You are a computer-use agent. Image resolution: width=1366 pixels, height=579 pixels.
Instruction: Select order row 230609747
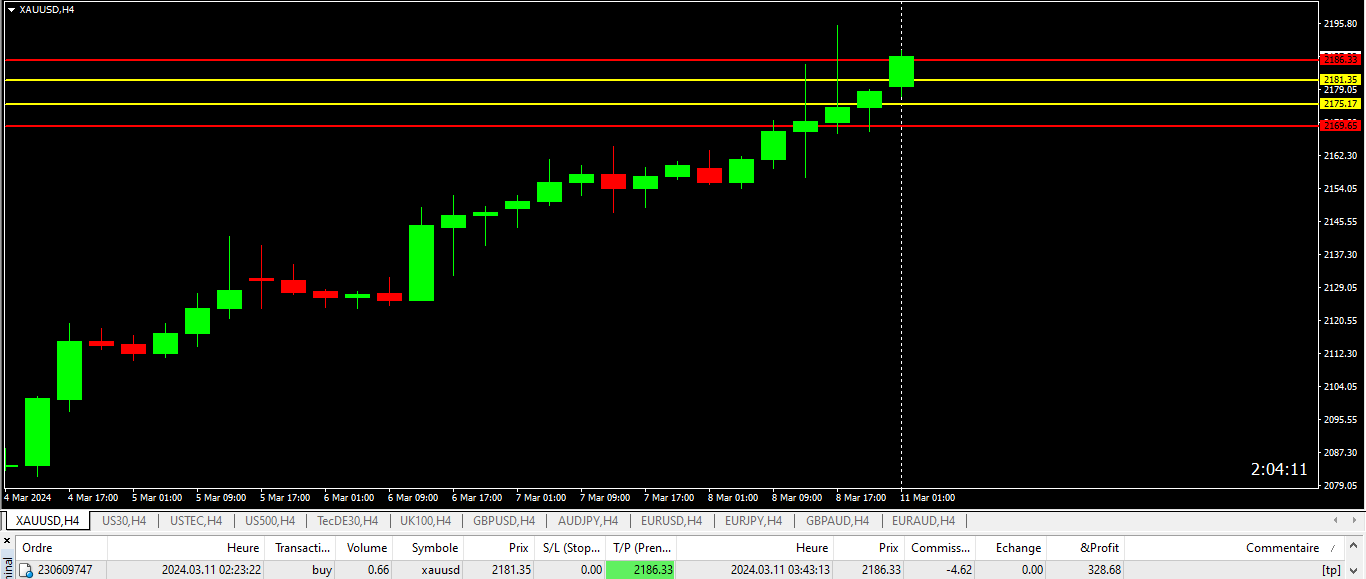pos(682,570)
